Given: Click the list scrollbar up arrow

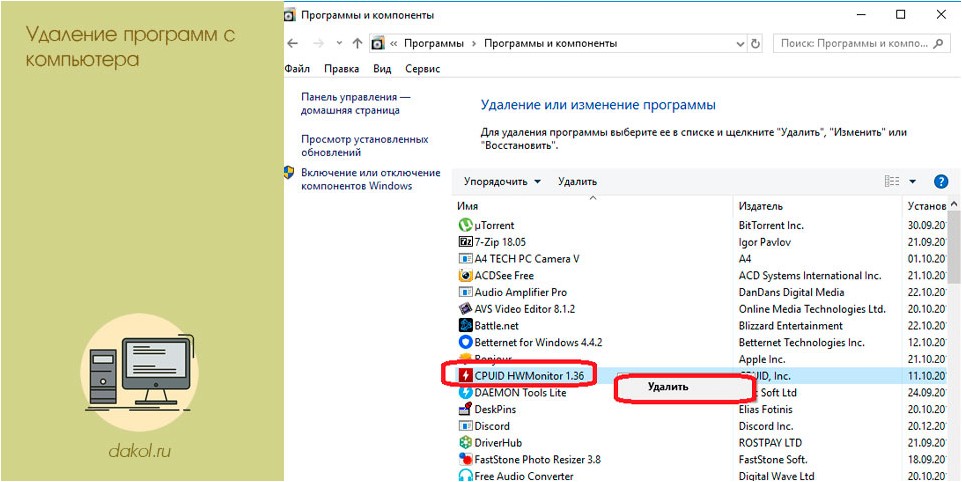Looking at the screenshot, I should point(954,204).
